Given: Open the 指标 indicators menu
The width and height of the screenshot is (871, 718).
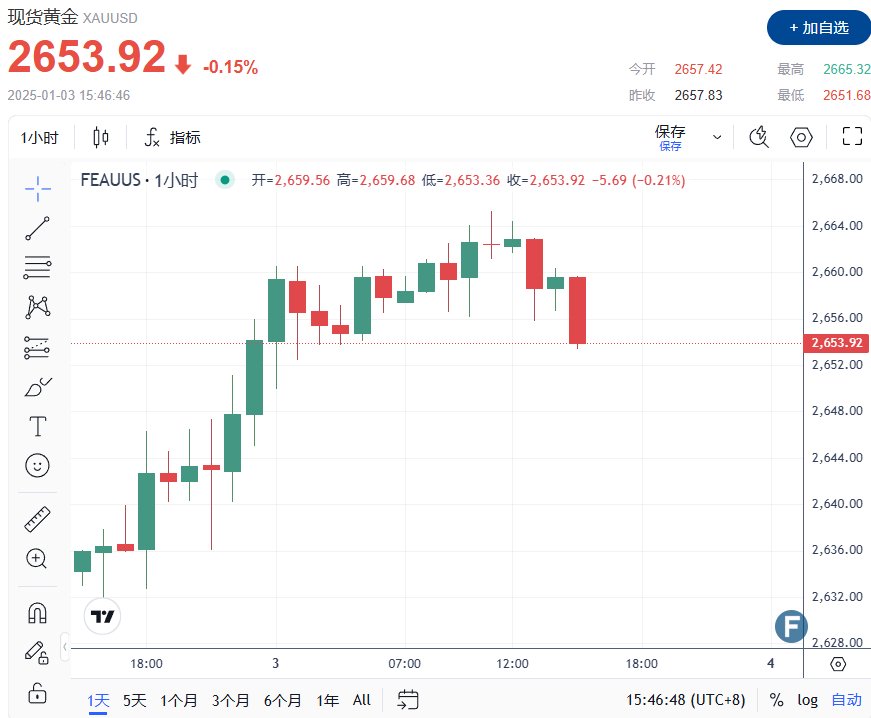Looking at the screenshot, I should pos(173,137).
